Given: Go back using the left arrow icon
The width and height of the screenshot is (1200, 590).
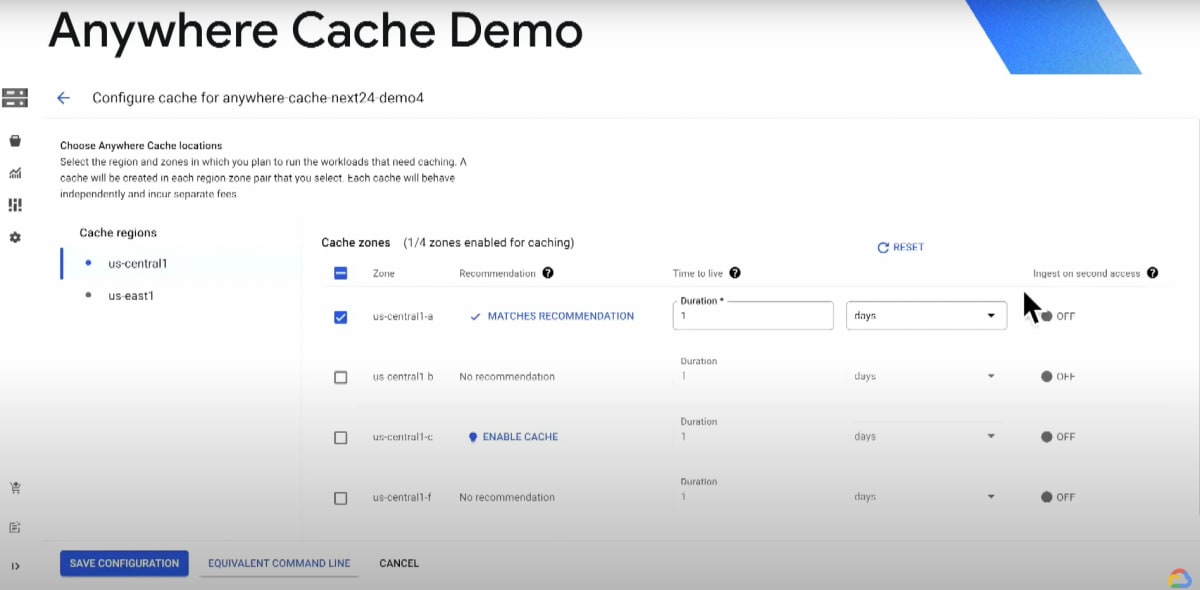Looking at the screenshot, I should tap(63, 98).
